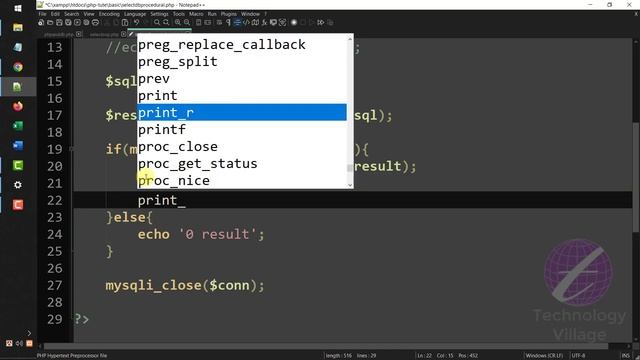This screenshot has height=360, width=640.
Task: Click line number 27 in margin
Action: [x=55, y=285]
